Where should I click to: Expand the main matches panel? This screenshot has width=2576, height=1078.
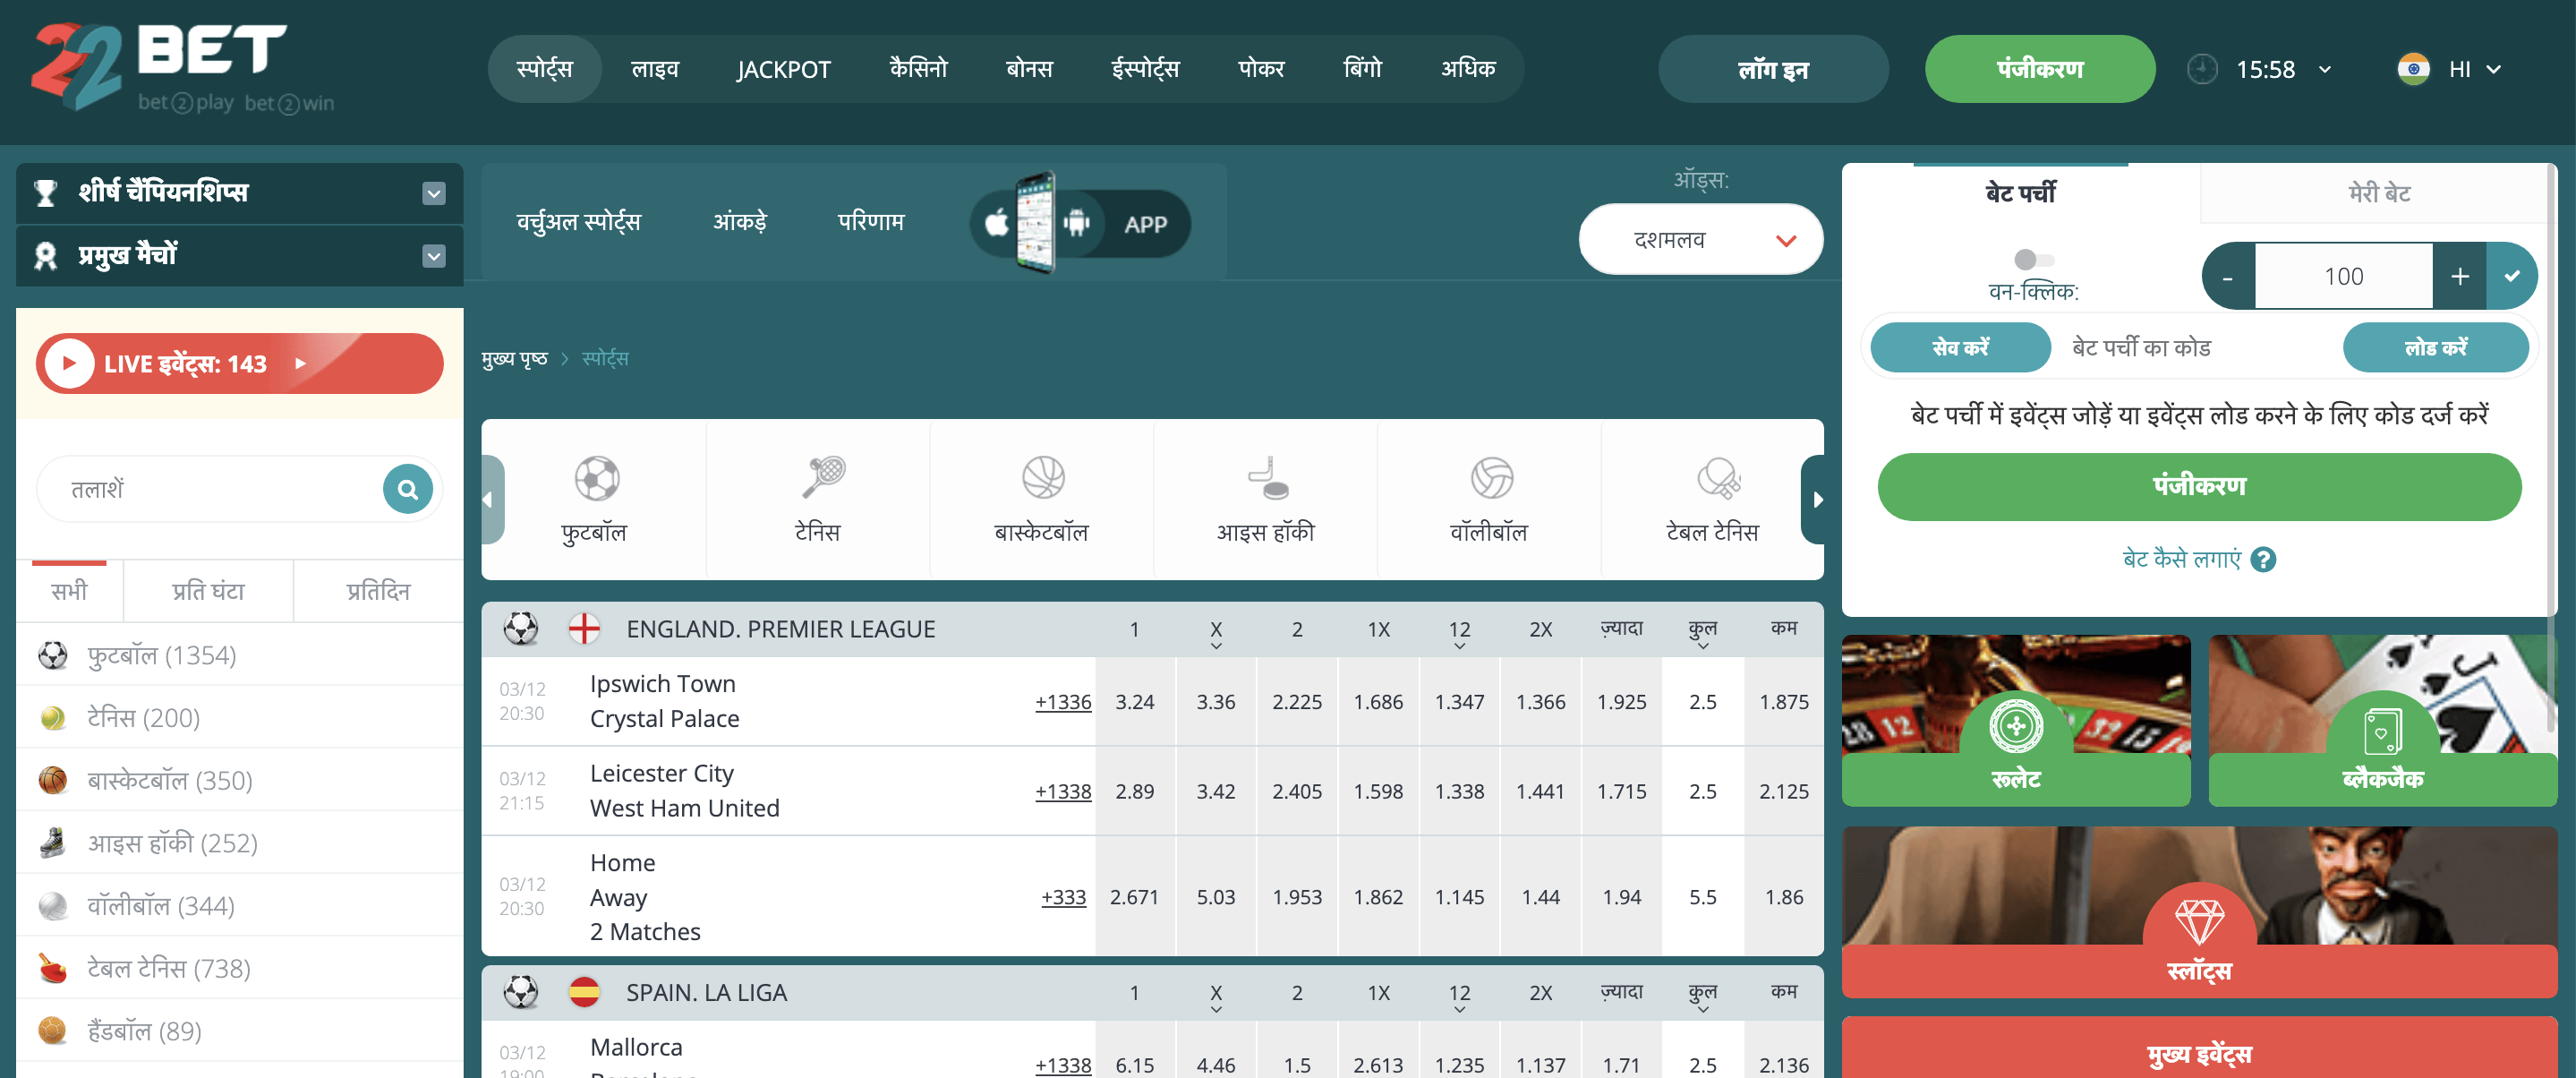433,256
